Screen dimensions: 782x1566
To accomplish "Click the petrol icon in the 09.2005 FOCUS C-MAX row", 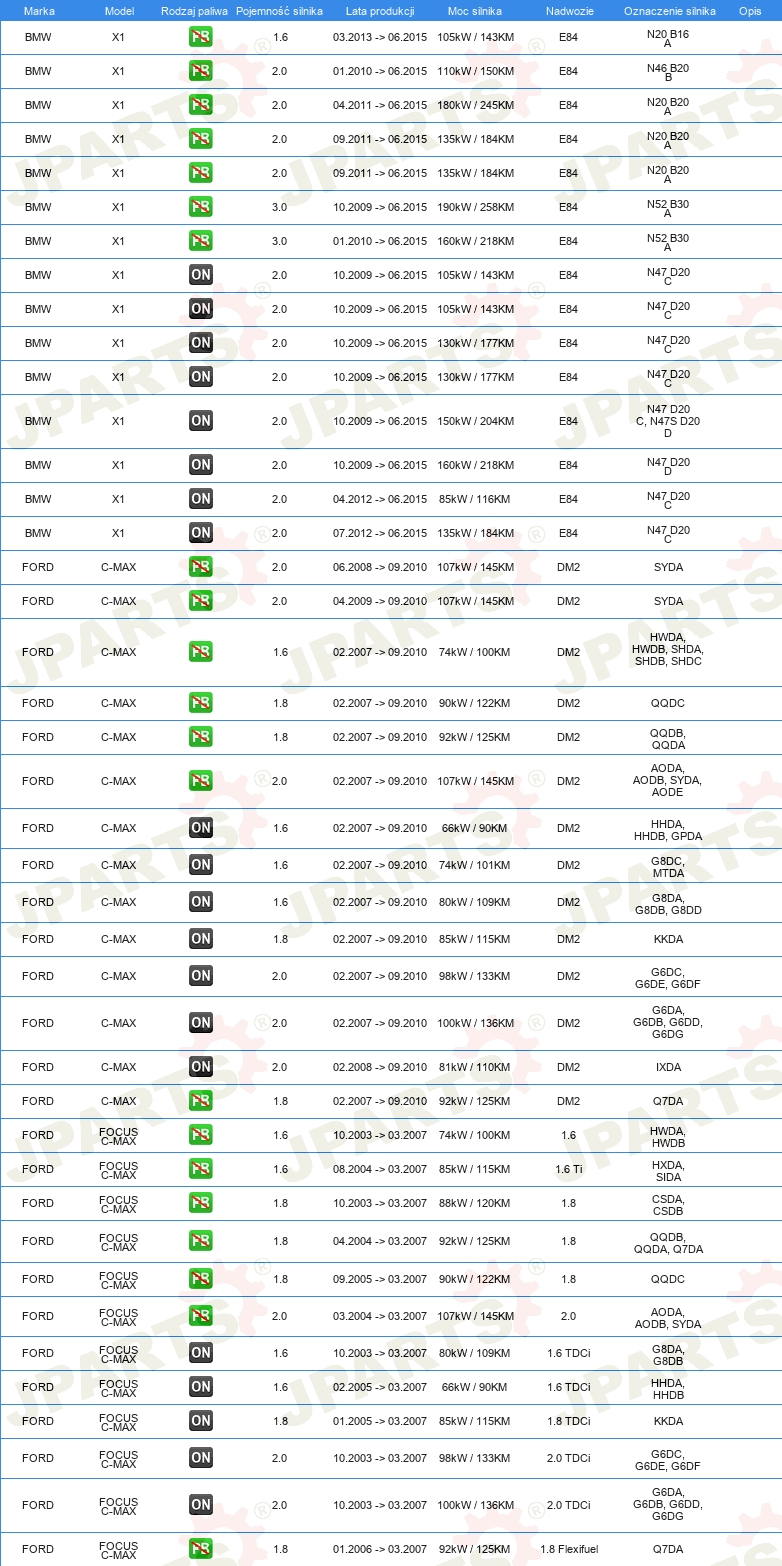I will pos(201,1279).
